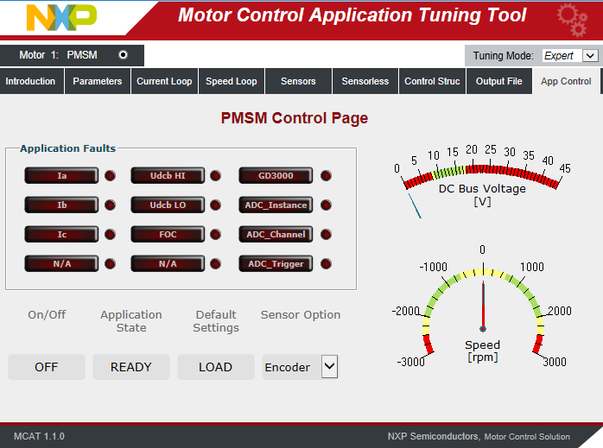The width and height of the screenshot is (603, 448).
Task: Click the Expert tuning mode field
Action: pyautogui.click(x=562, y=56)
